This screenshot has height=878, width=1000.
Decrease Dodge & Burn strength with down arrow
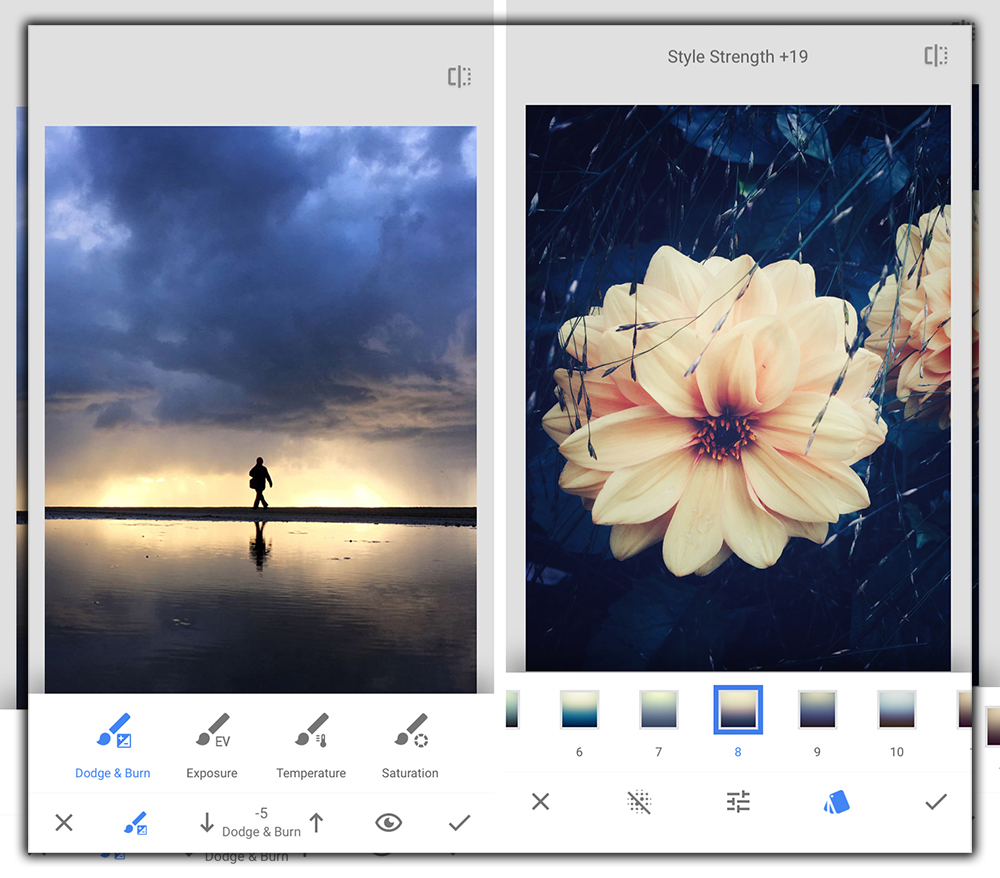coord(207,822)
